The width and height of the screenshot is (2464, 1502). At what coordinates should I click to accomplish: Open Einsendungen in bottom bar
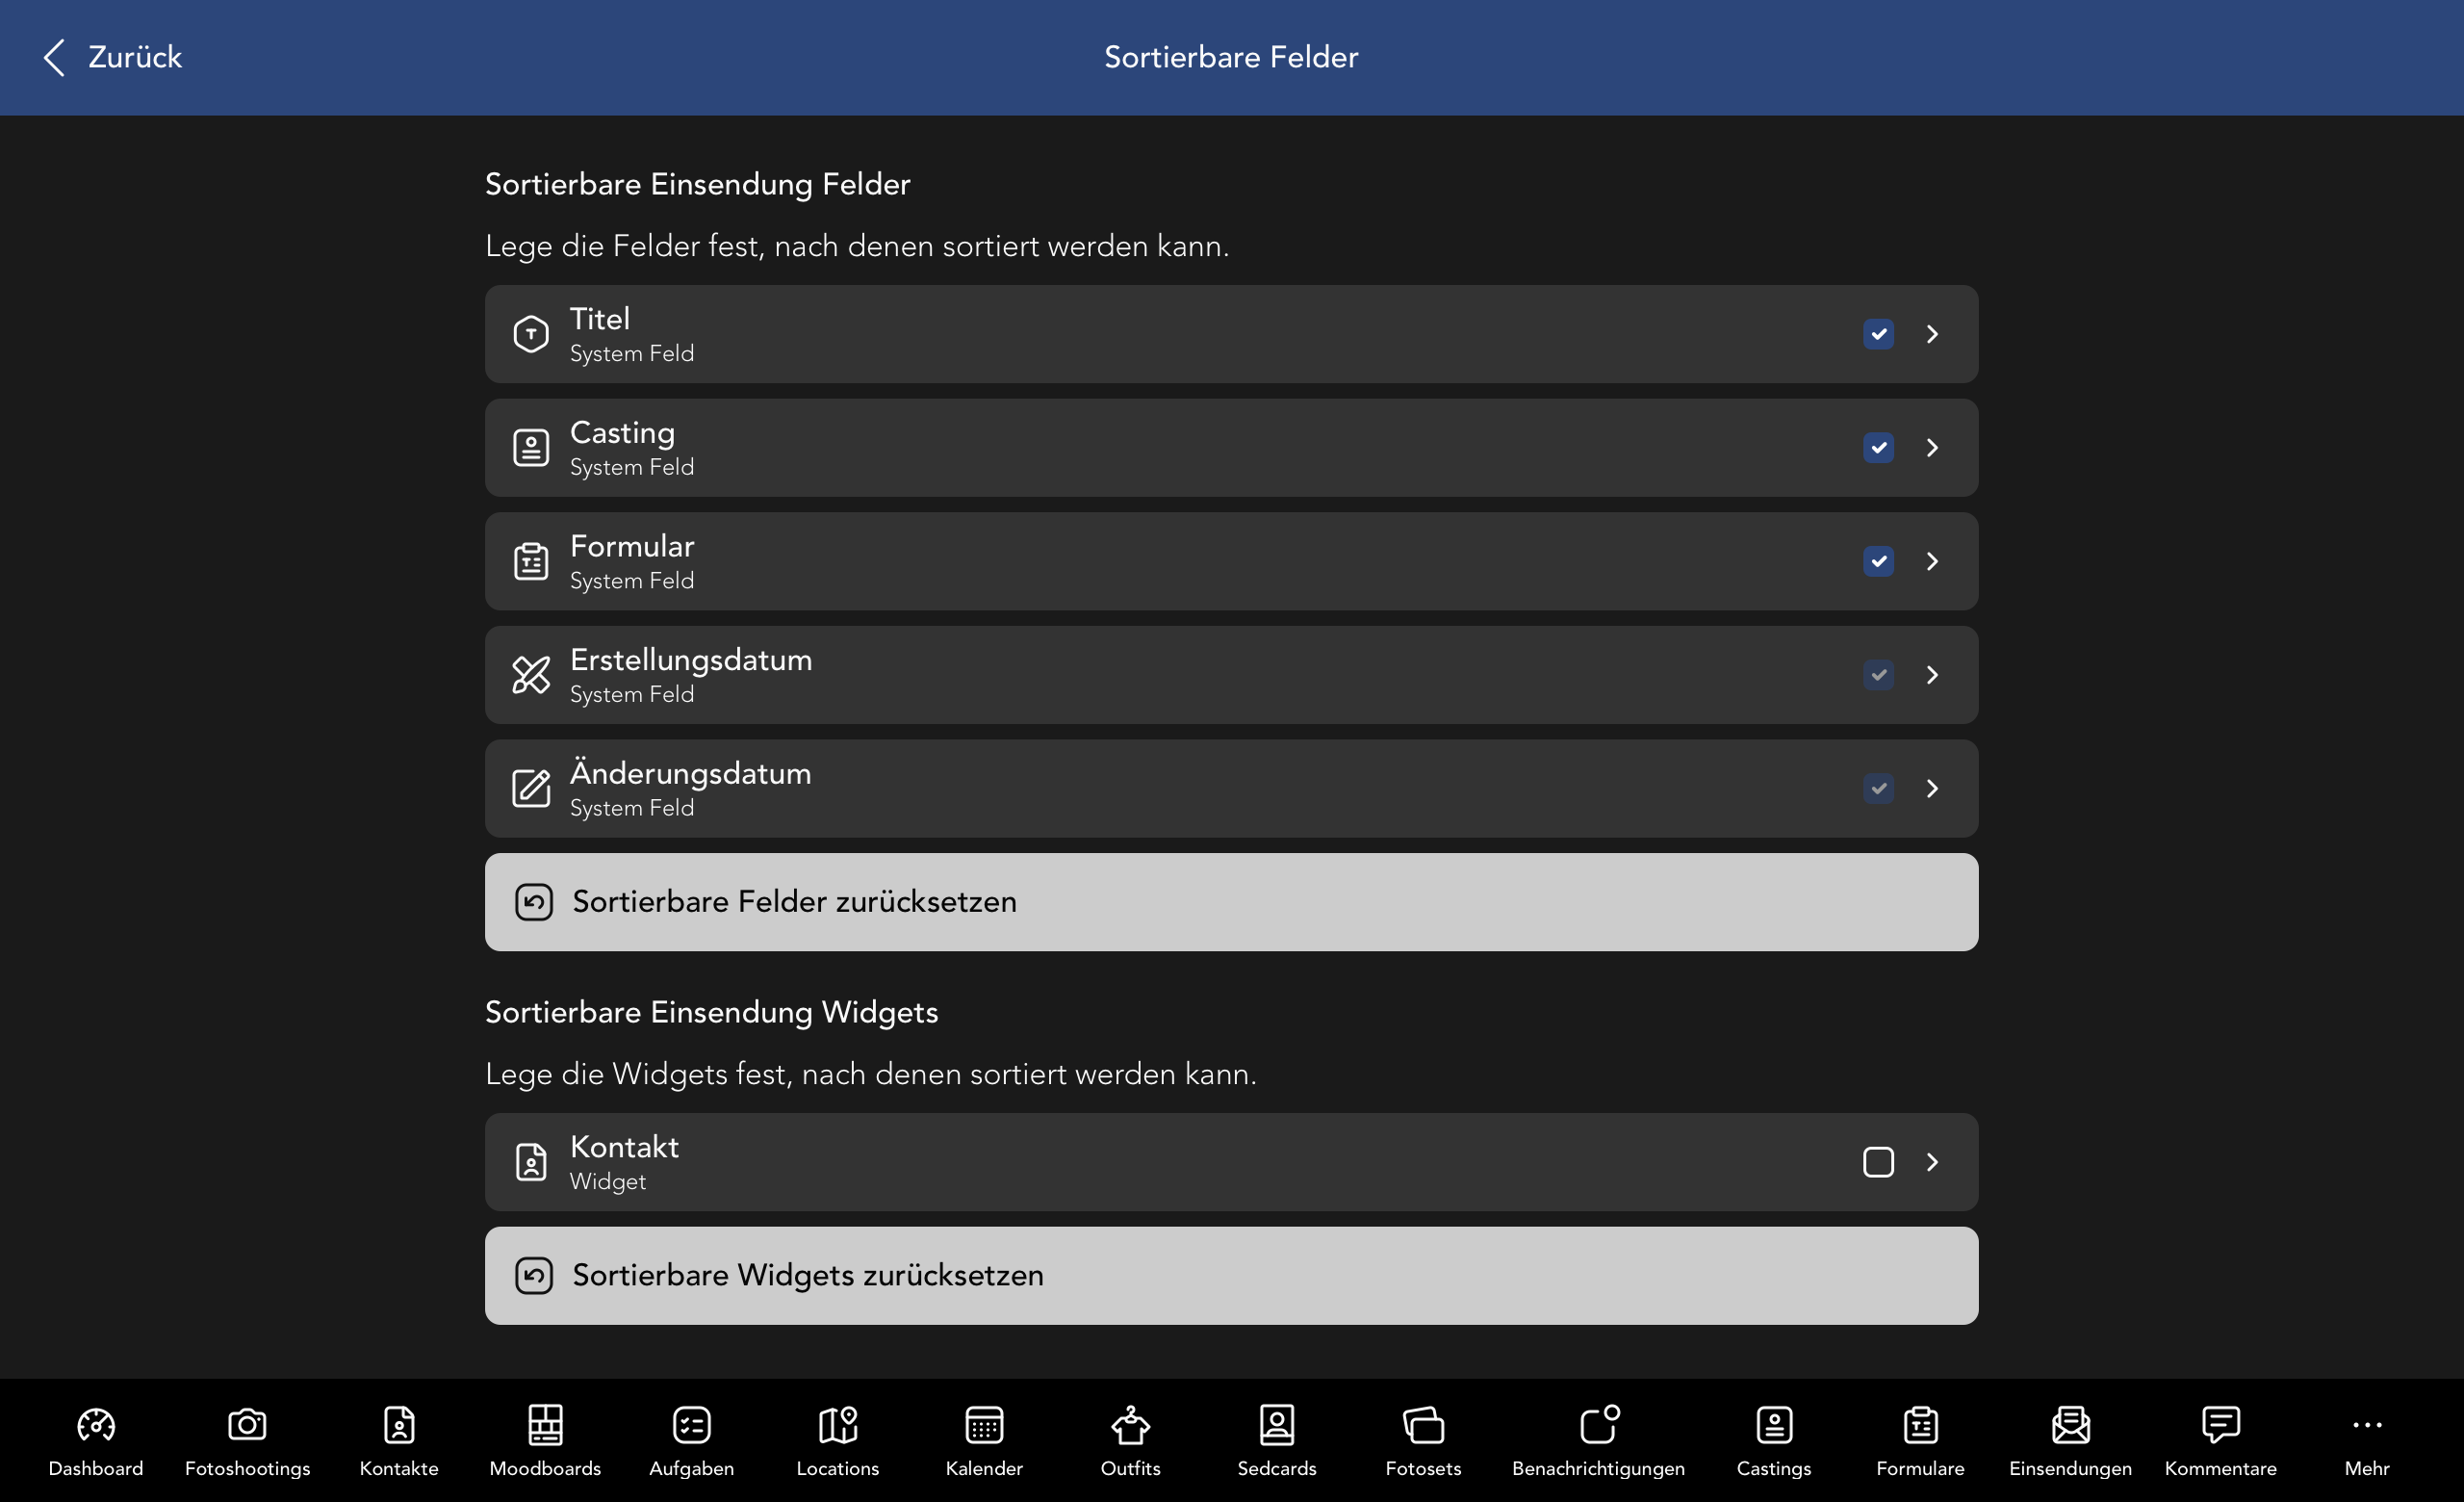[2070, 1442]
